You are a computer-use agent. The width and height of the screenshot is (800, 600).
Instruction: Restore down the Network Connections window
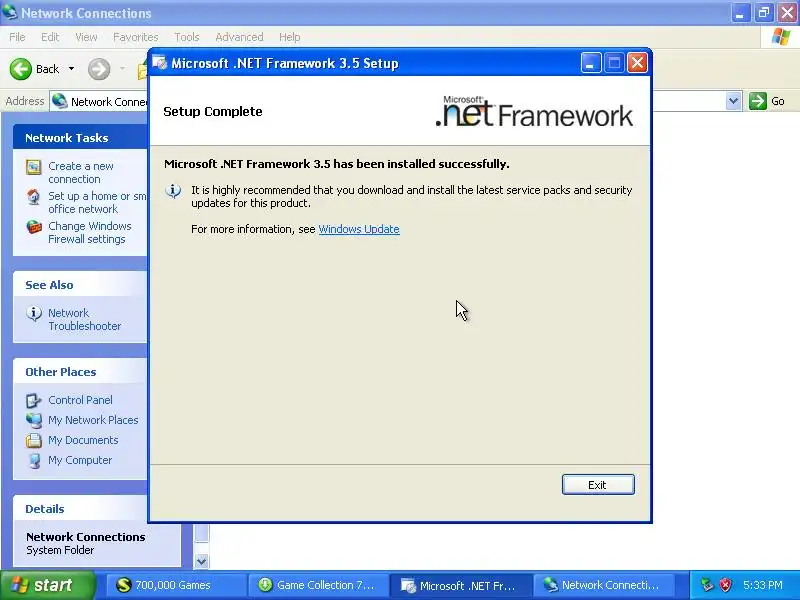point(764,13)
